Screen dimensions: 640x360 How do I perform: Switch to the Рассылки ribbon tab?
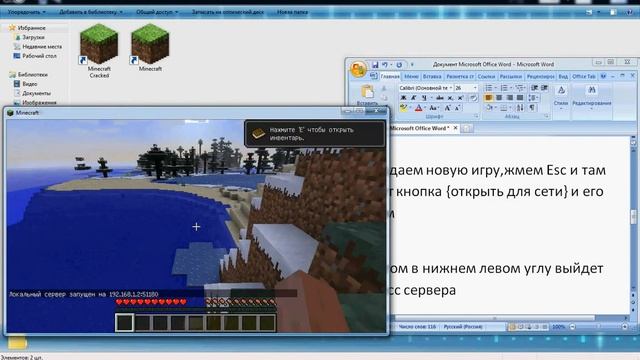[511, 76]
